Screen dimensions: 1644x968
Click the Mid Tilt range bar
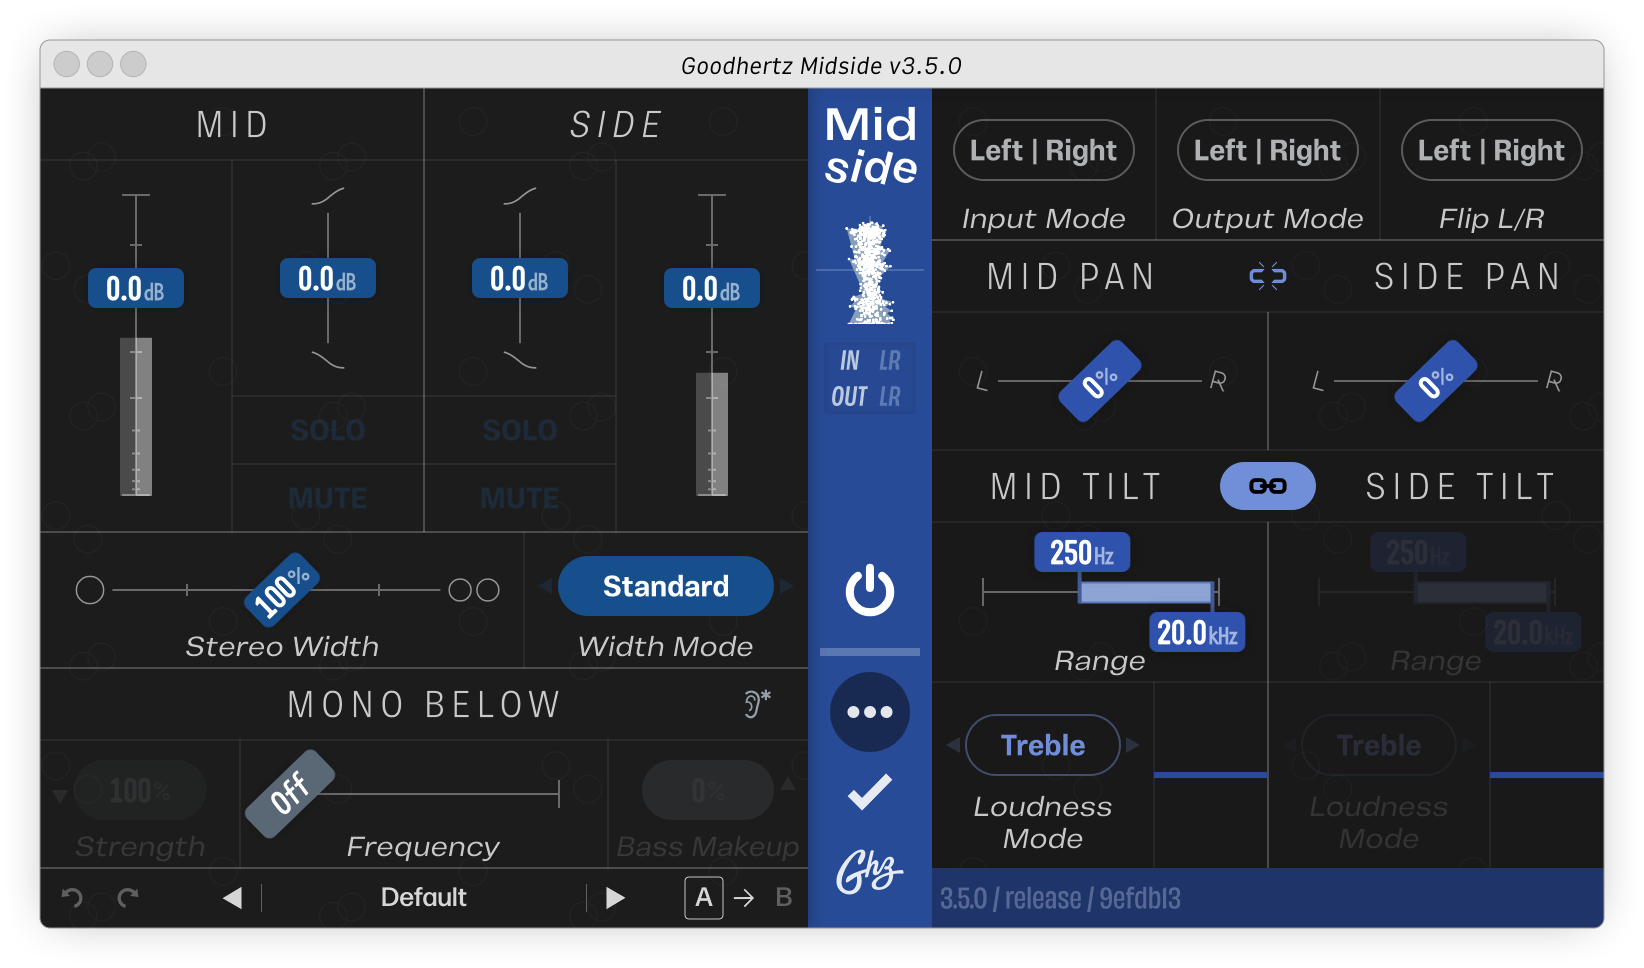[1146, 592]
